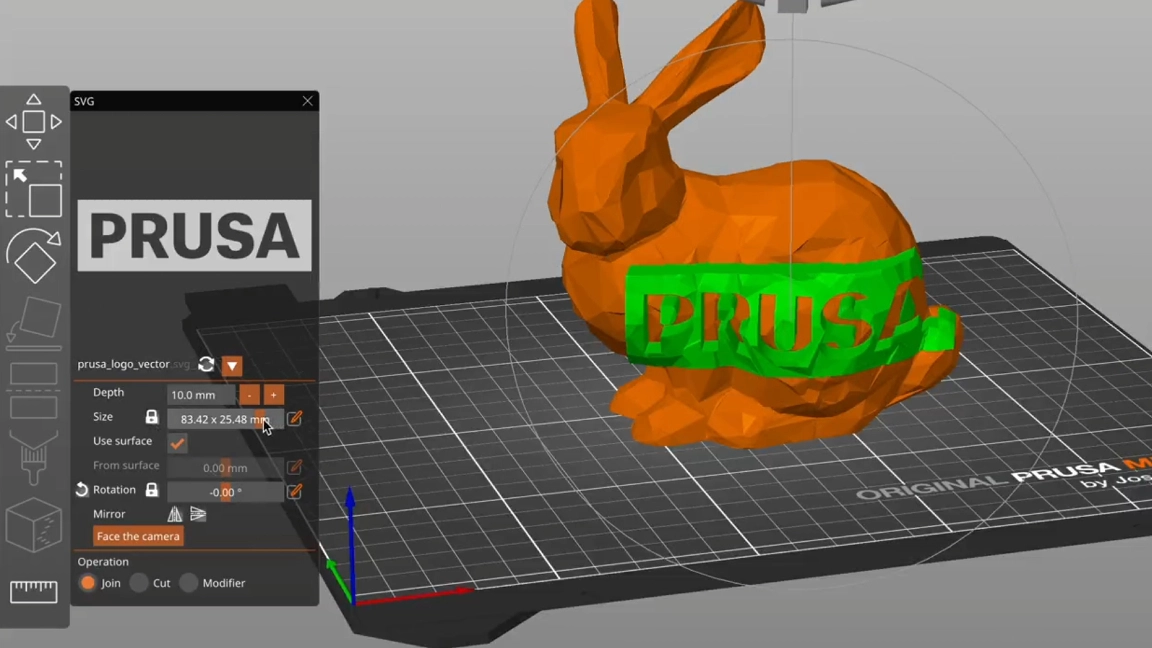Click the From surface distance slider
Image resolution: width=1152 pixels, height=648 pixels.
click(225, 467)
